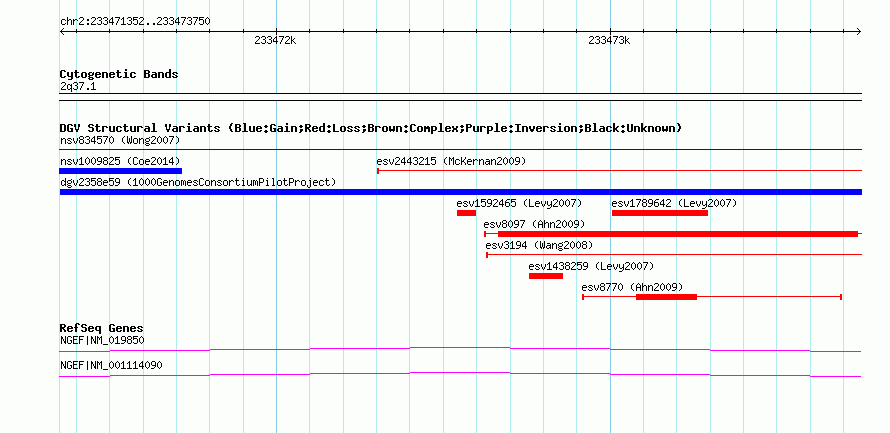Click the Cytogenetic Bands track title
This screenshot has width=890, height=433.
point(119,74)
